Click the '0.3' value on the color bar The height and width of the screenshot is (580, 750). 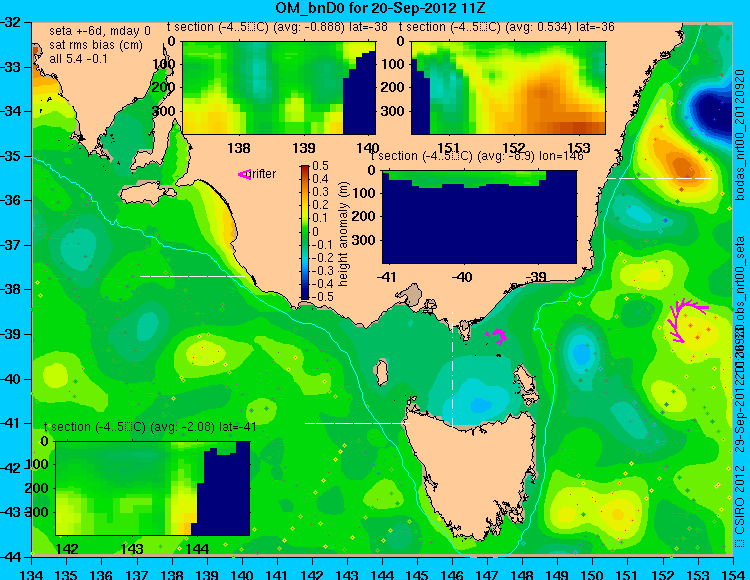(320, 192)
